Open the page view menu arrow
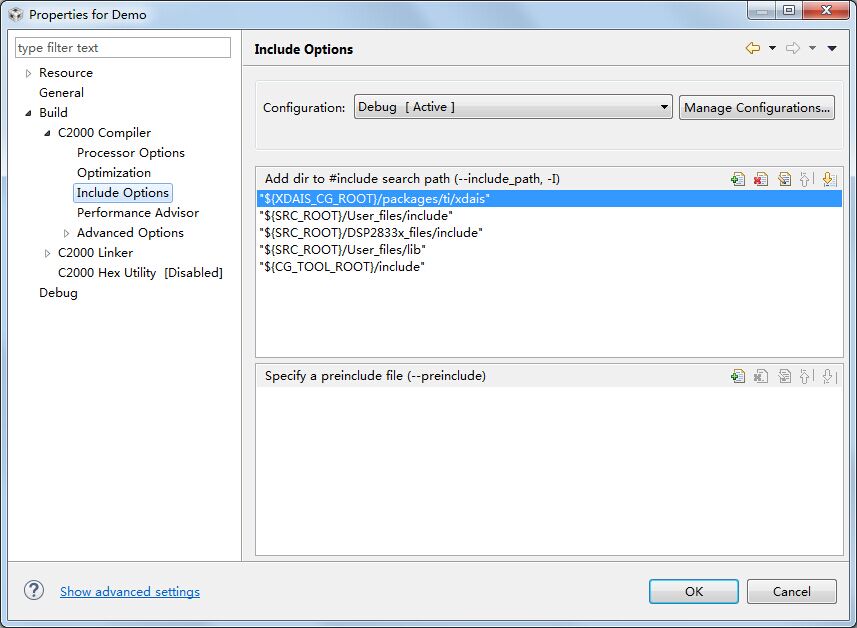 [x=832, y=48]
